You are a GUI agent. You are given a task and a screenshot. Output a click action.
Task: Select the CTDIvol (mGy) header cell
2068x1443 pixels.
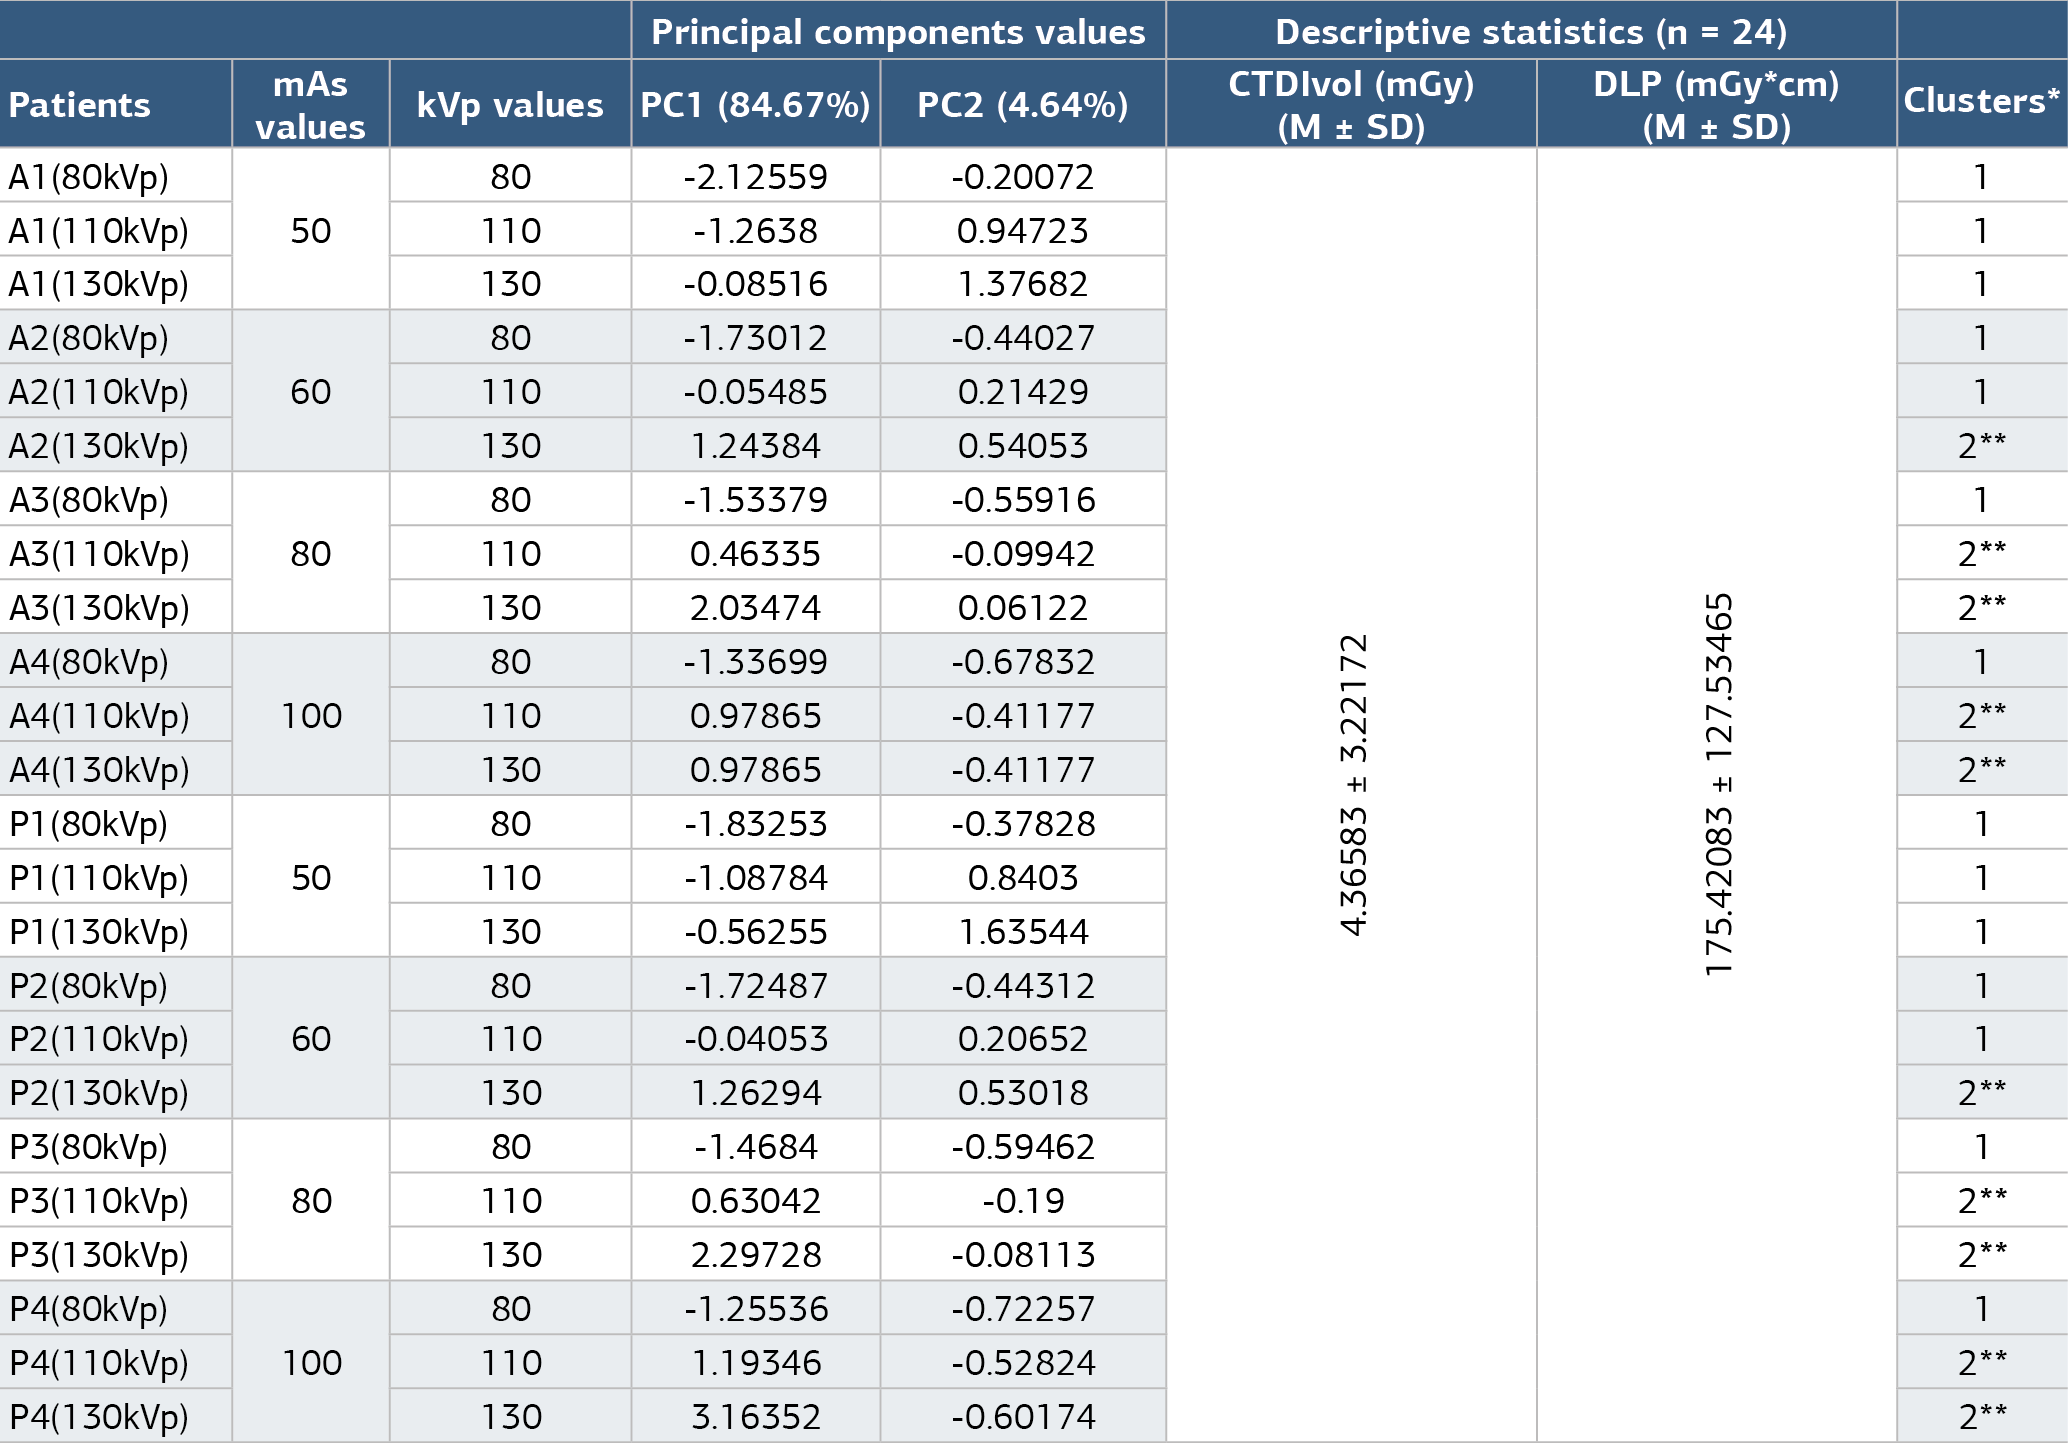click(1351, 104)
